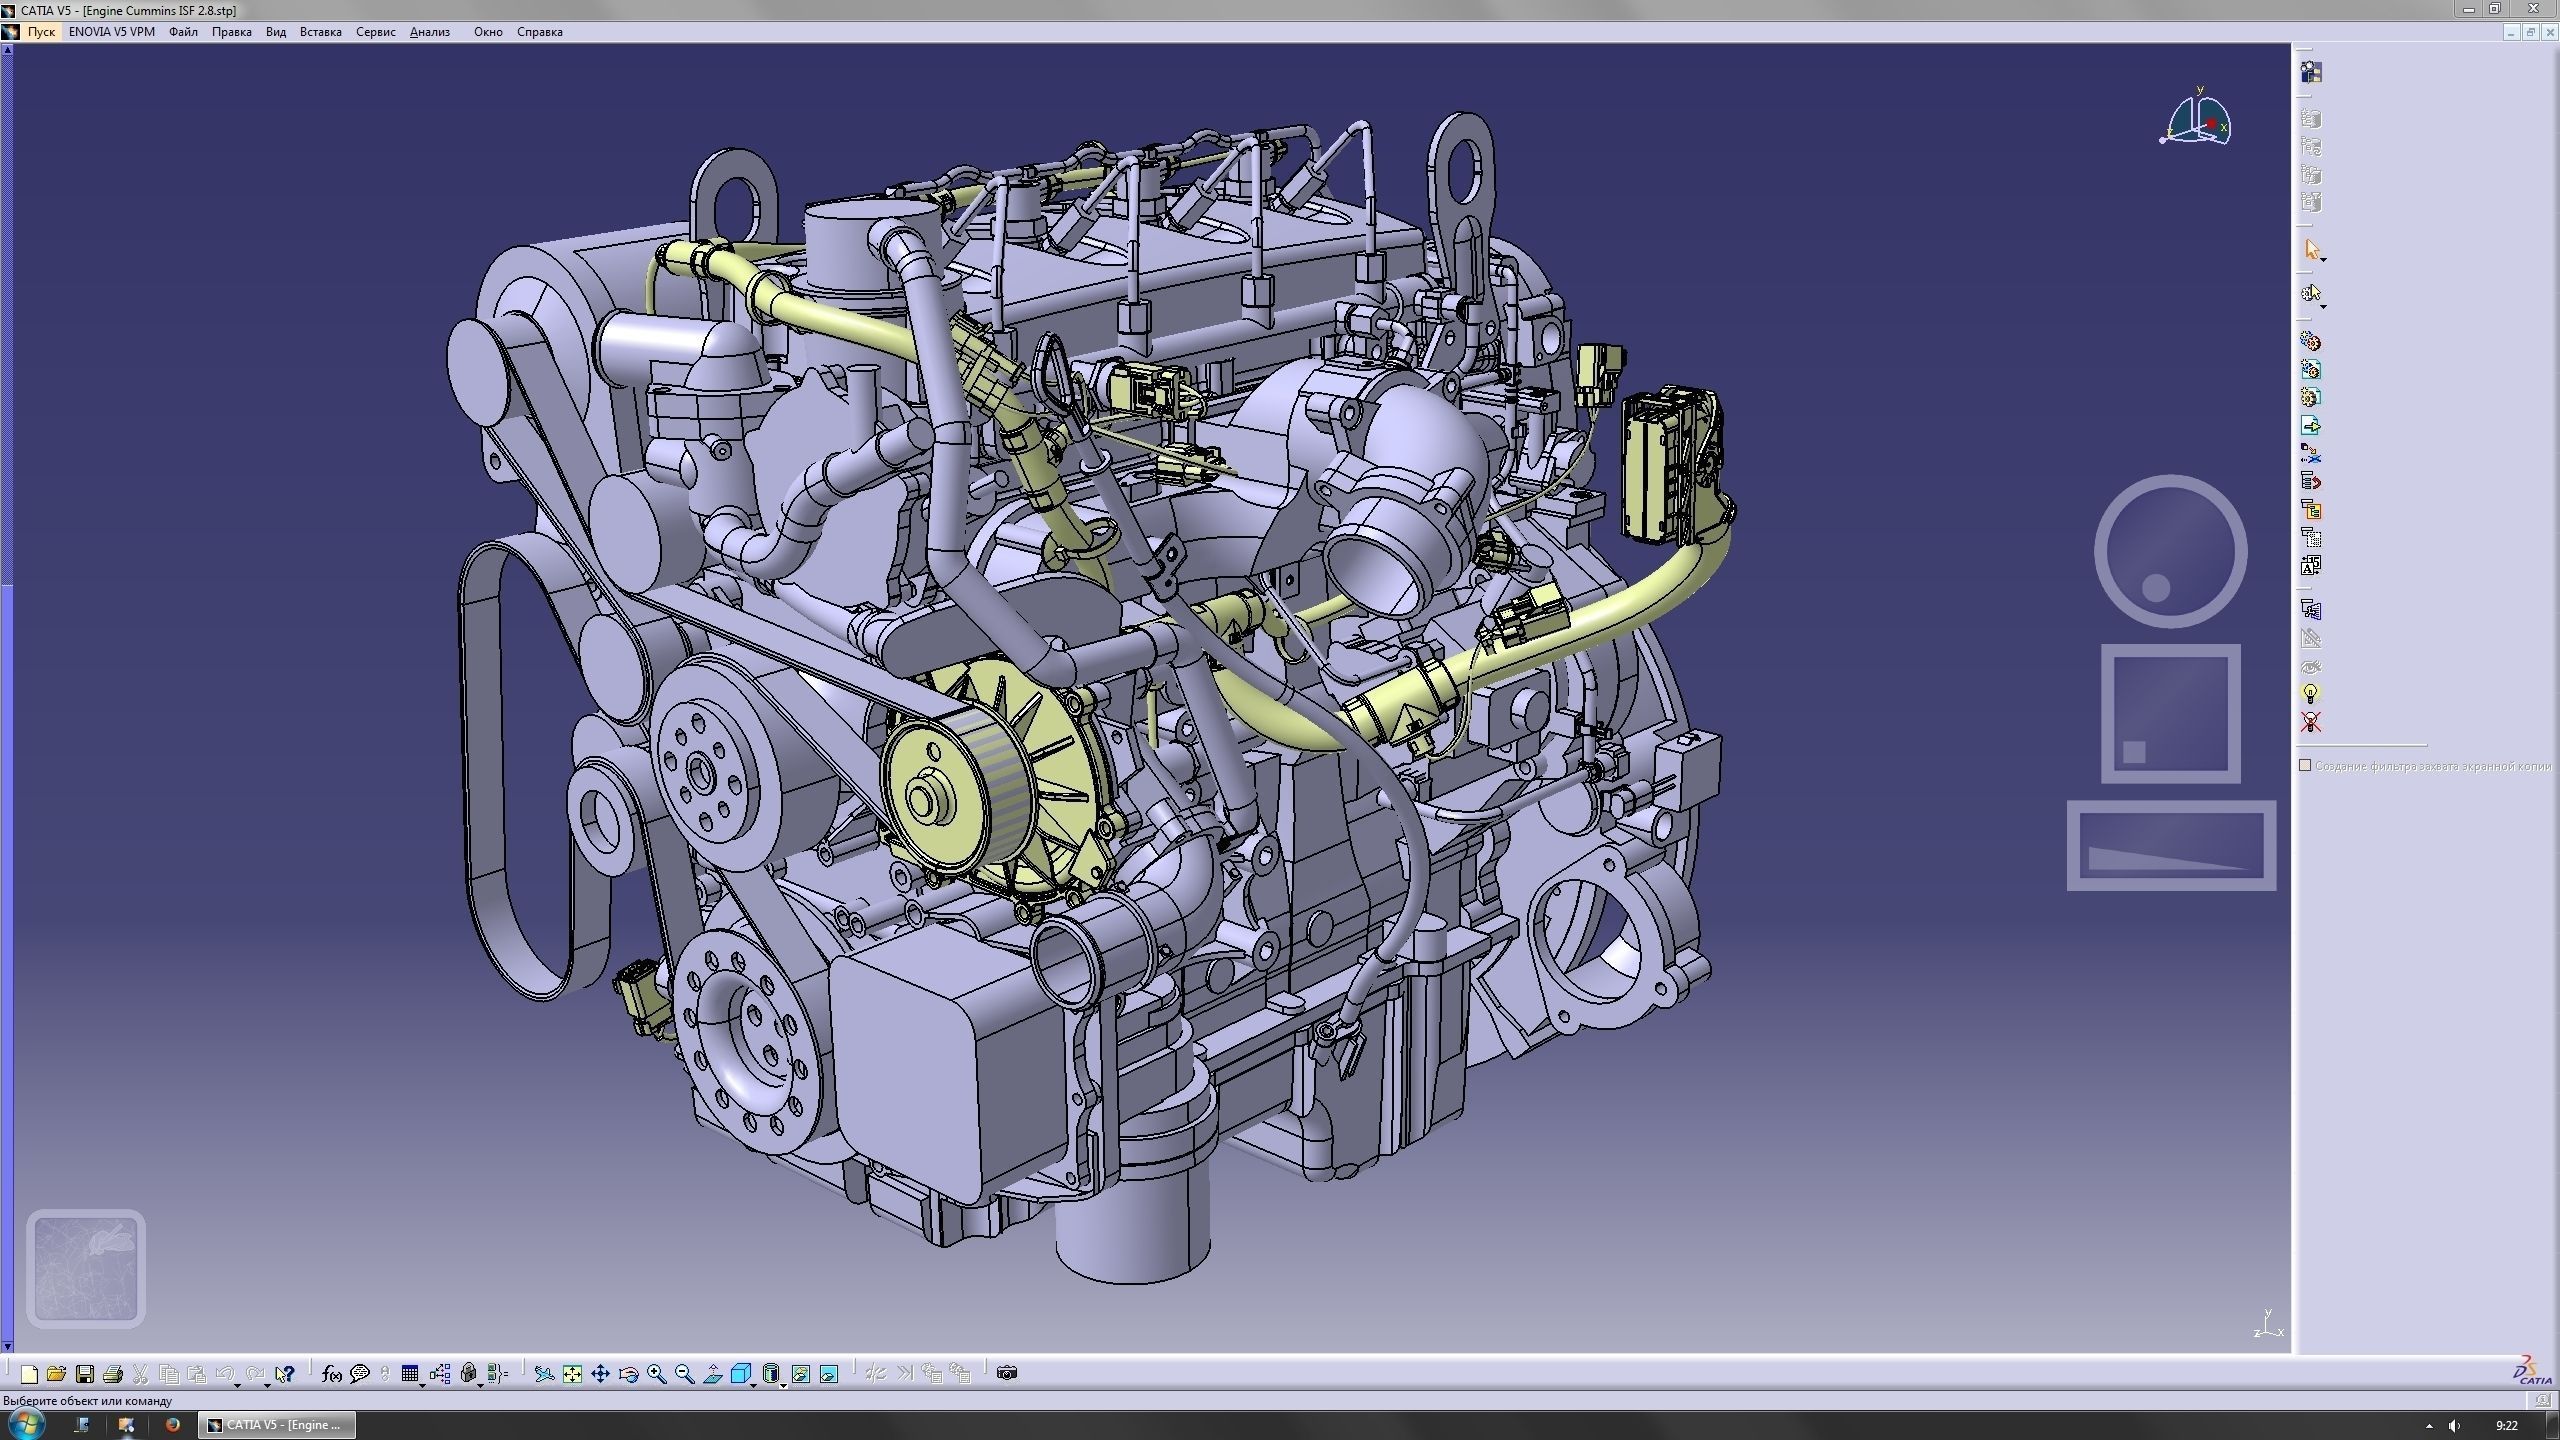
Task: Toggle the Hide/Show swap view icon
Action: pyautogui.click(x=828, y=1374)
